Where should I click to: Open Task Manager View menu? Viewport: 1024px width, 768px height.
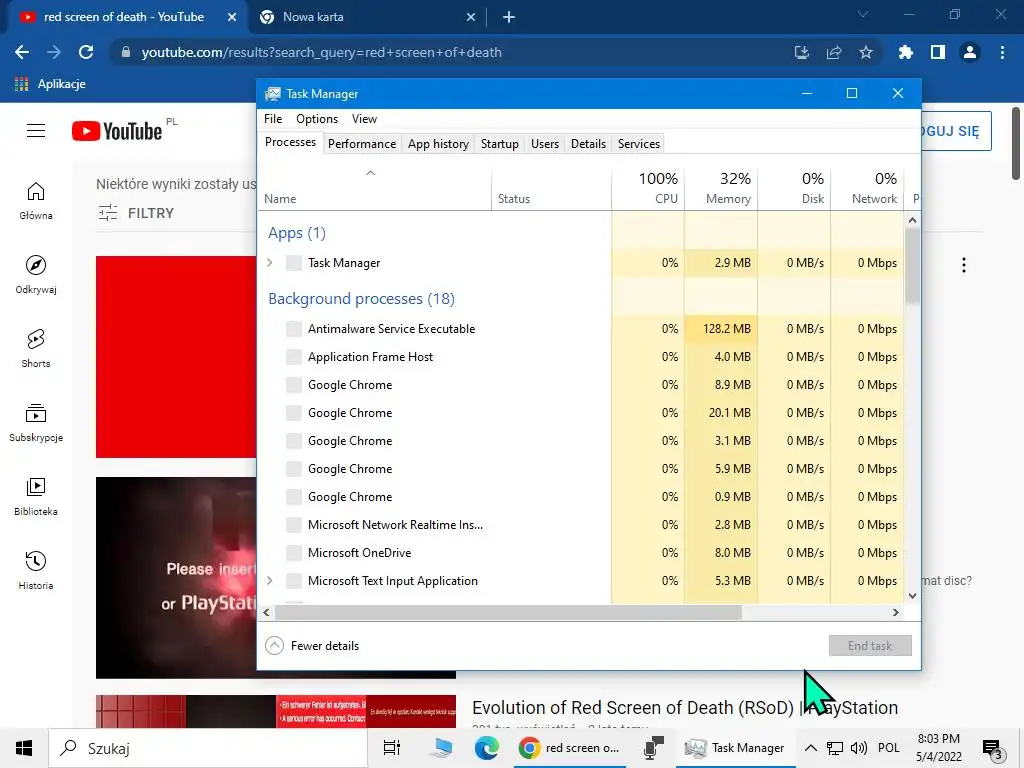click(x=364, y=119)
